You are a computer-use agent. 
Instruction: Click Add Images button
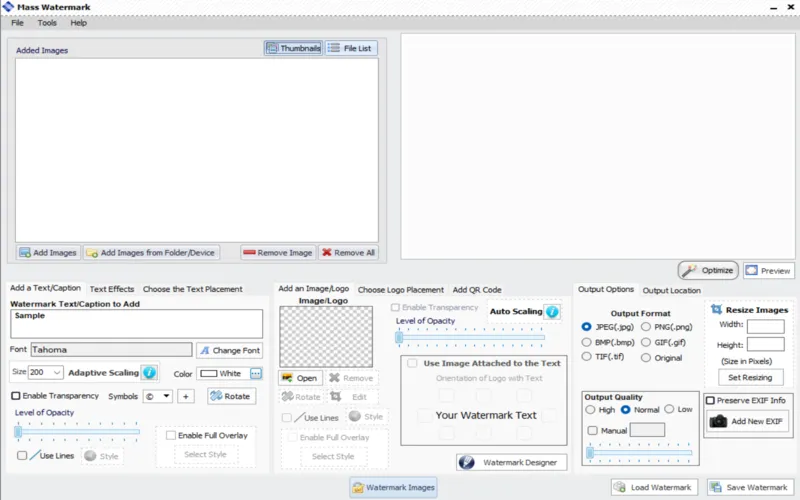coord(48,253)
